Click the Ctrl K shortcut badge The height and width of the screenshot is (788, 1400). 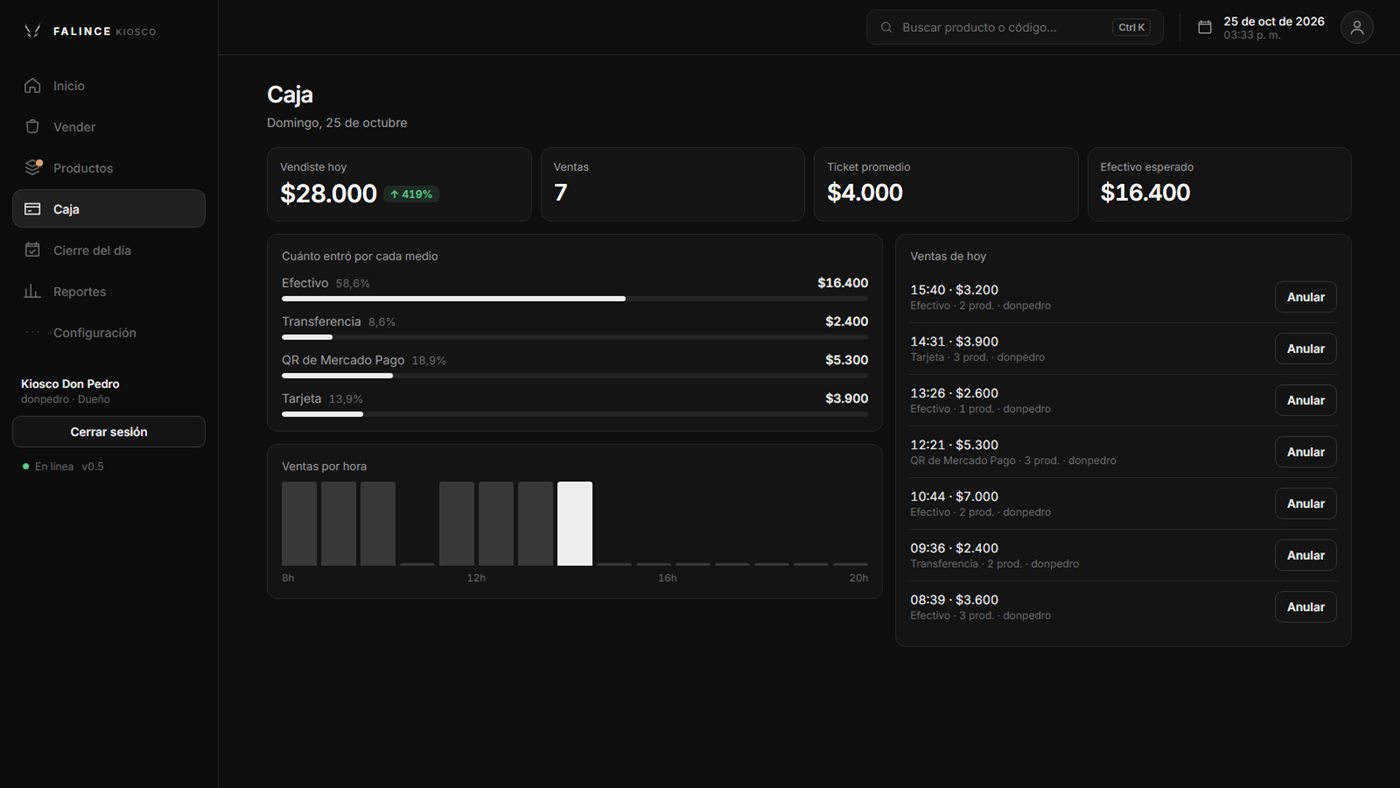tap(1131, 27)
